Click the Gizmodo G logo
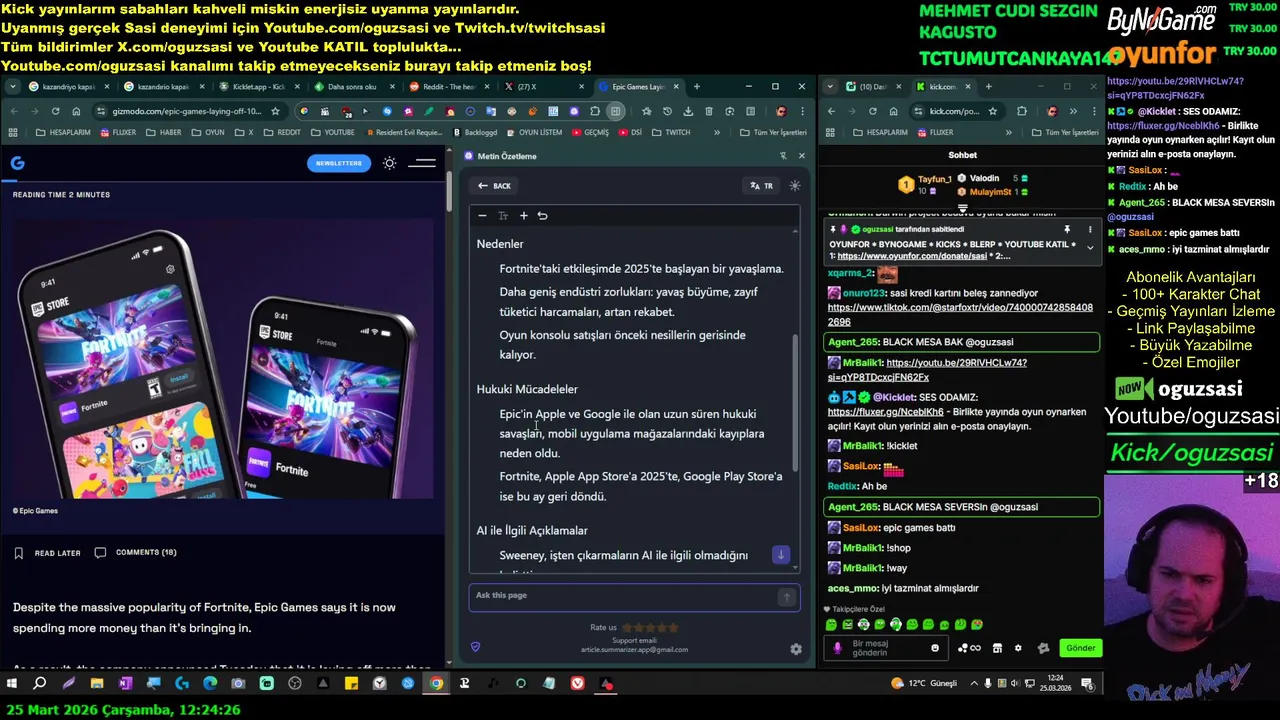The image size is (1280, 720). coord(17,163)
